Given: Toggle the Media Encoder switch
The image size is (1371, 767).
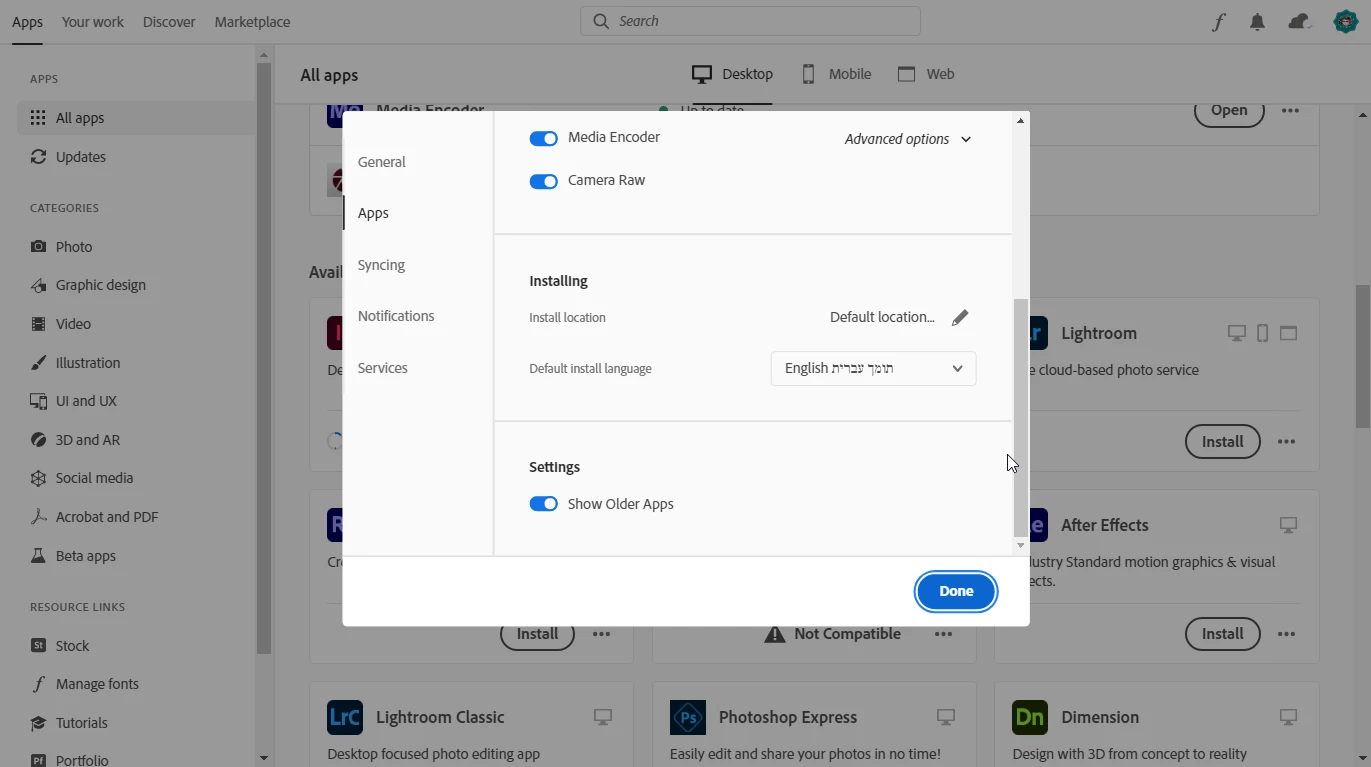Looking at the screenshot, I should 543,139.
